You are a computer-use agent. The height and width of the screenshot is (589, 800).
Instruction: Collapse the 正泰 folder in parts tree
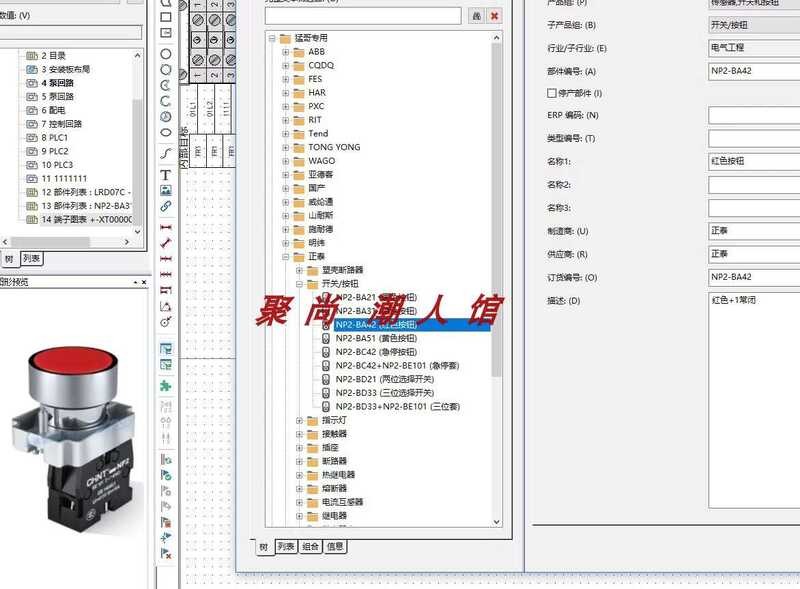[x=286, y=256]
